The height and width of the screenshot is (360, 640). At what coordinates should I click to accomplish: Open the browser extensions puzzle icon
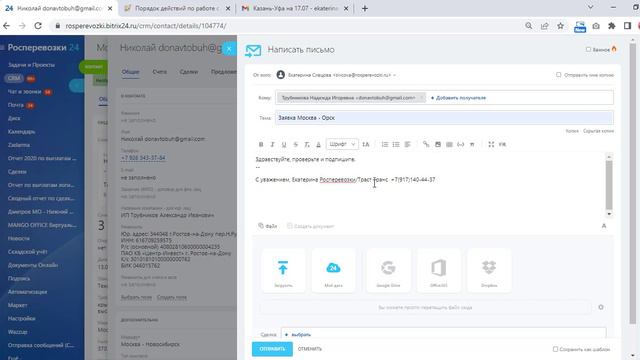(611, 26)
